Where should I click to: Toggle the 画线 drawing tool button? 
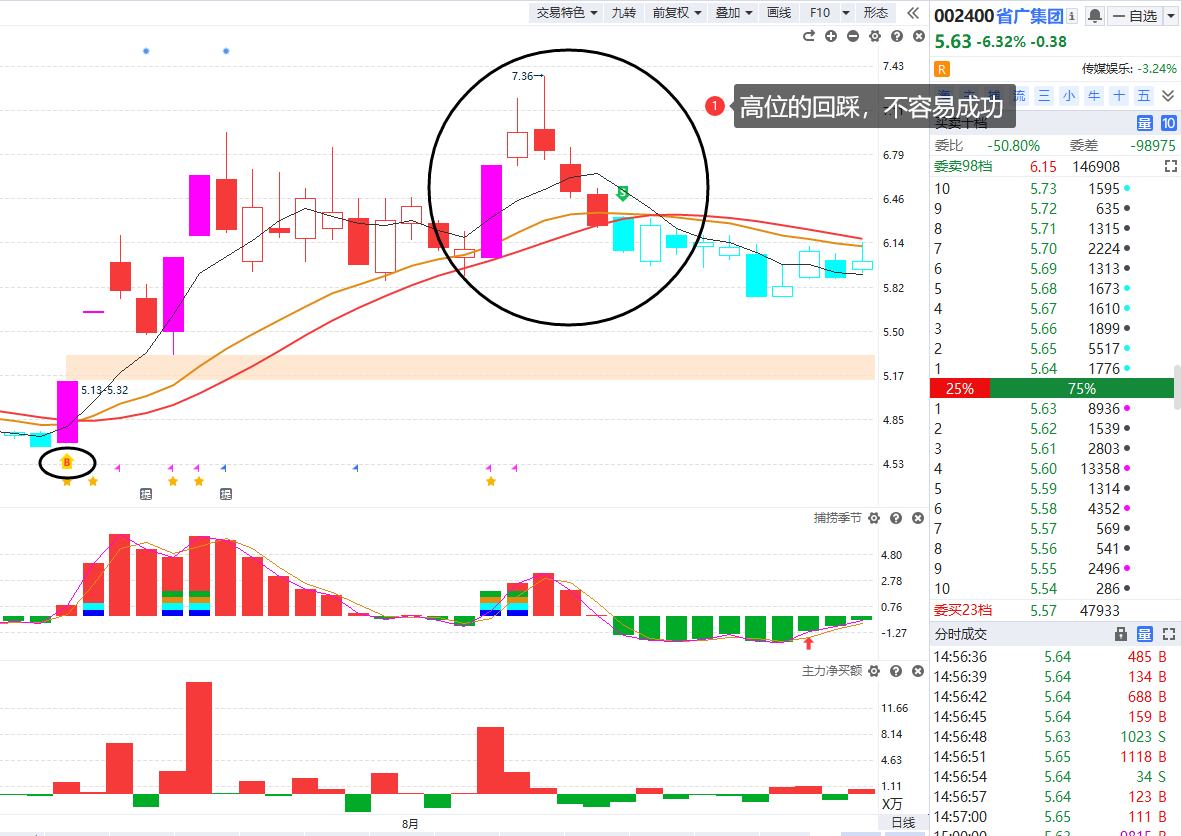(779, 13)
